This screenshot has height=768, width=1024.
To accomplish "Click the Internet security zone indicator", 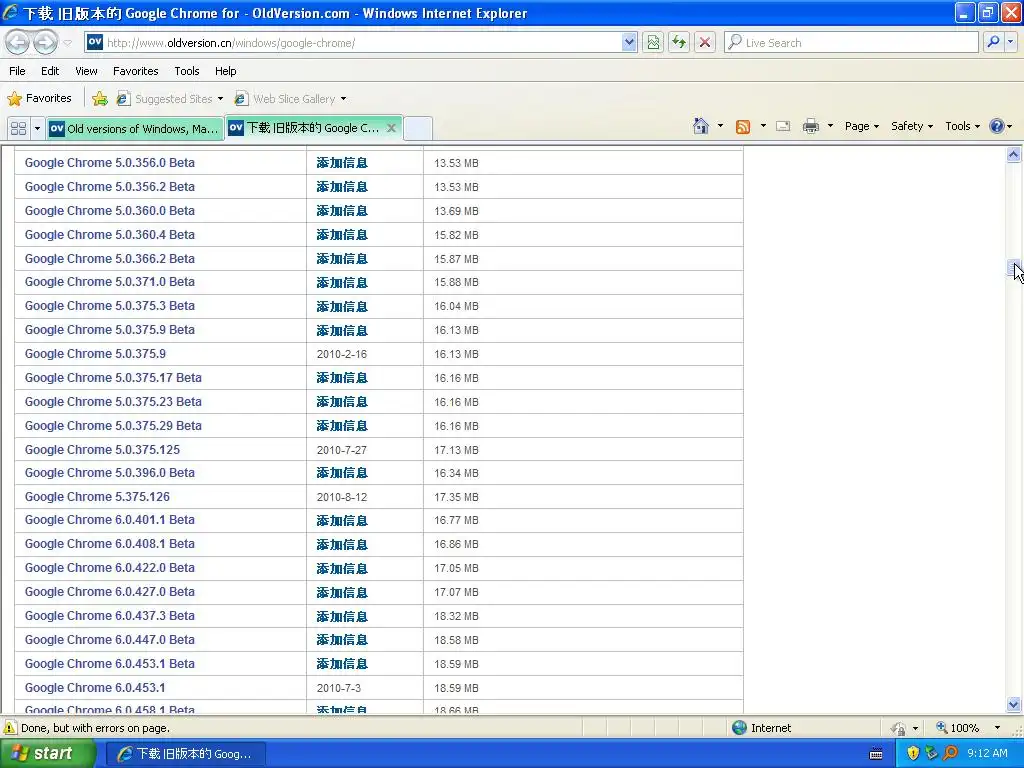I will [x=761, y=728].
